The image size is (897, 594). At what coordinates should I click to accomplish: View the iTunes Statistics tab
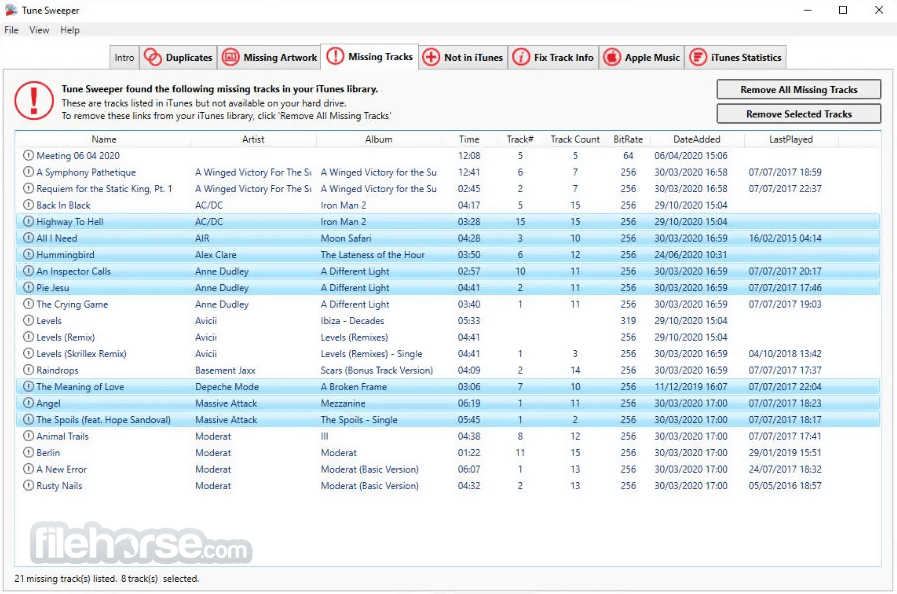(736, 57)
